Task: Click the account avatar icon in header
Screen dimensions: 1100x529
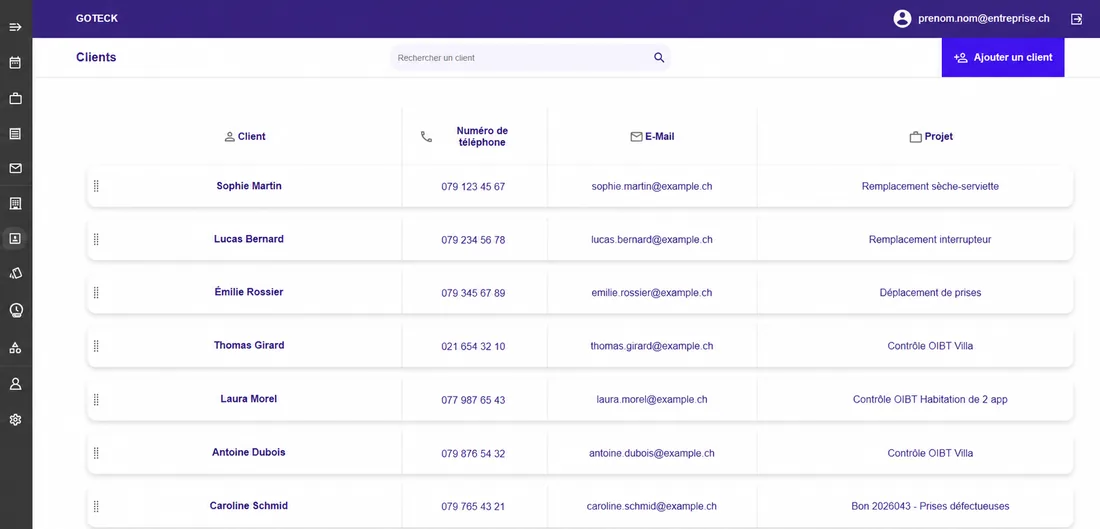Action: (902, 19)
